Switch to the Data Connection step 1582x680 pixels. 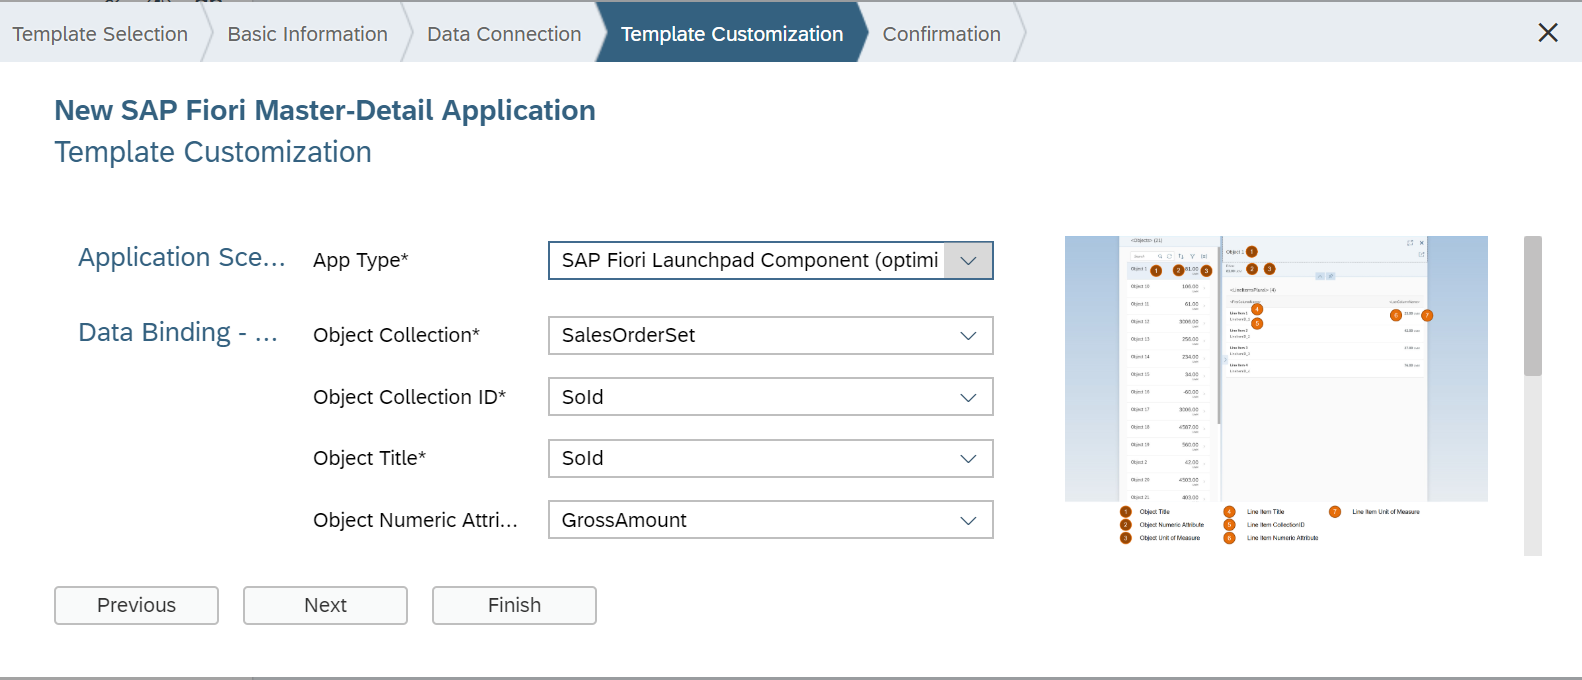(504, 34)
